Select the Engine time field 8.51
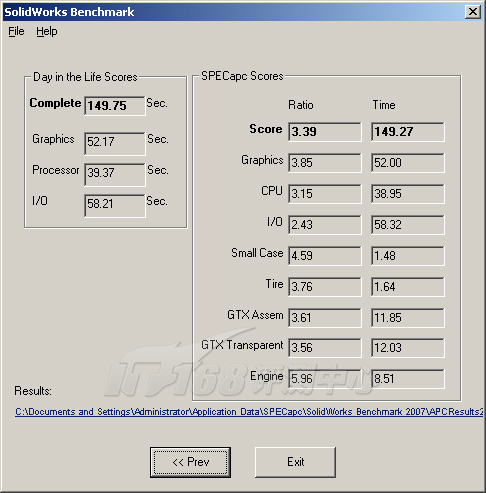The width and height of the screenshot is (486, 493). (408, 379)
